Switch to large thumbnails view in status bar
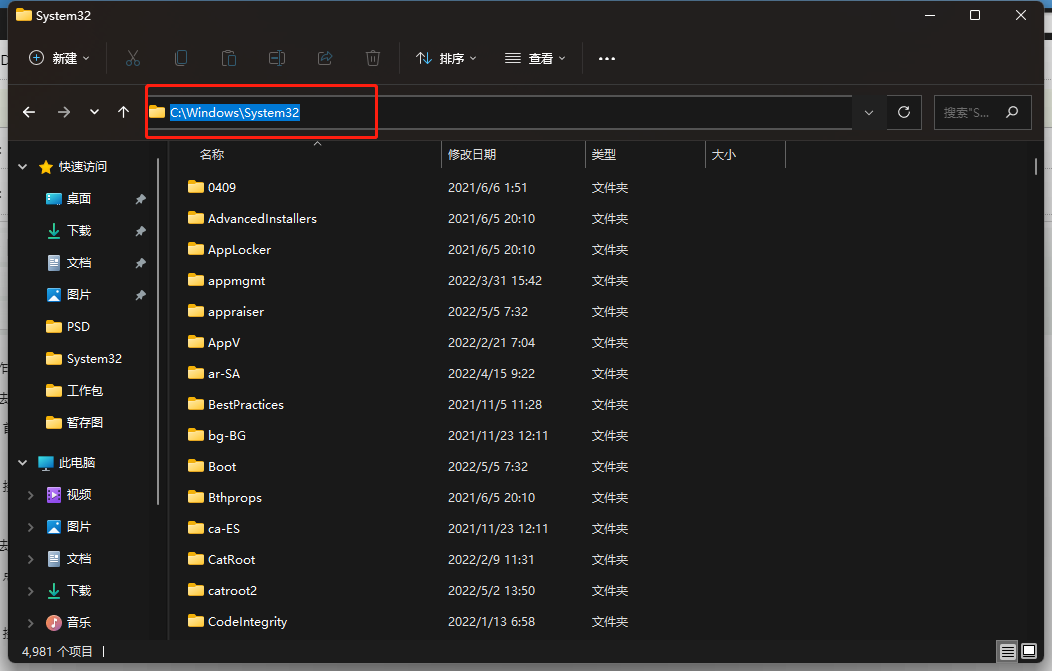 pyautogui.click(x=1029, y=652)
